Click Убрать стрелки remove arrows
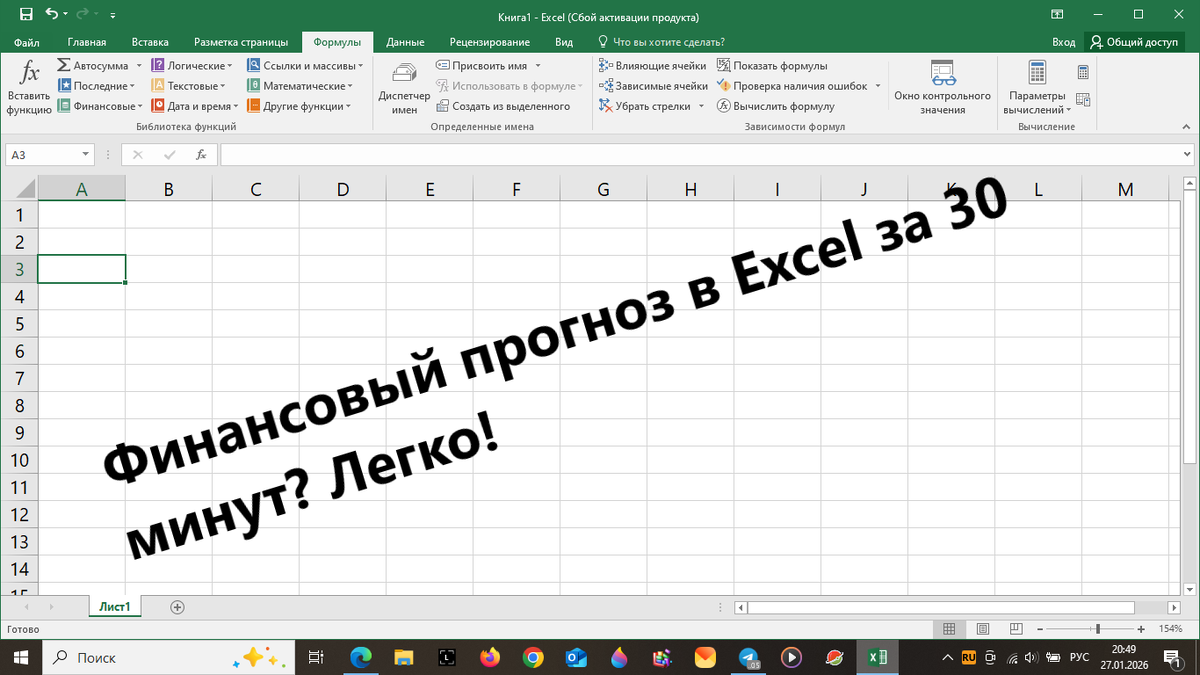This screenshot has height=675, width=1200. click(x=645, y=106)
